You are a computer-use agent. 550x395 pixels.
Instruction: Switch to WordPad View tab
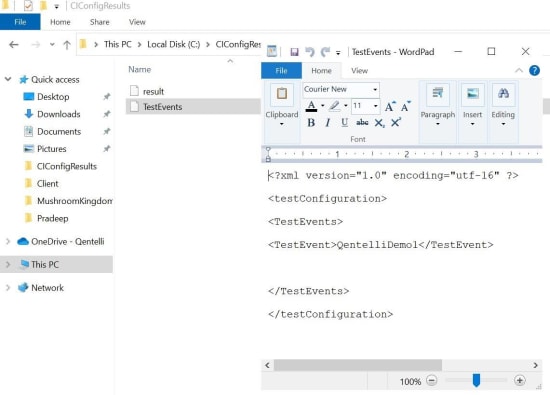[360, 71]
